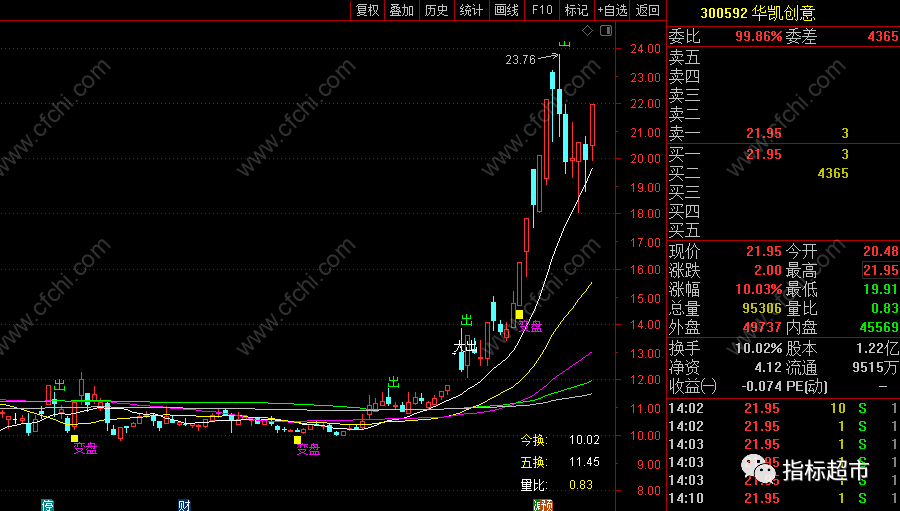Open the 复权 (price adjustment) menu
900x511 pixels.
pos(367,10)
